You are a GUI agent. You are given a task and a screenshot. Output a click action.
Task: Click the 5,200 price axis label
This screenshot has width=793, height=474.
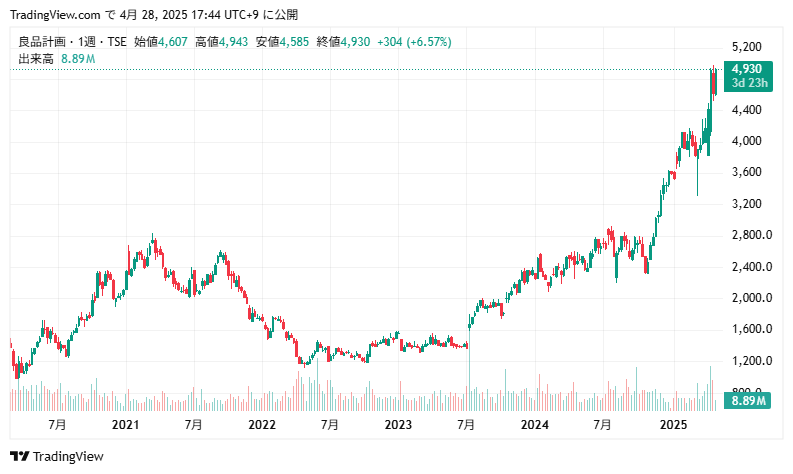[746, 47]
